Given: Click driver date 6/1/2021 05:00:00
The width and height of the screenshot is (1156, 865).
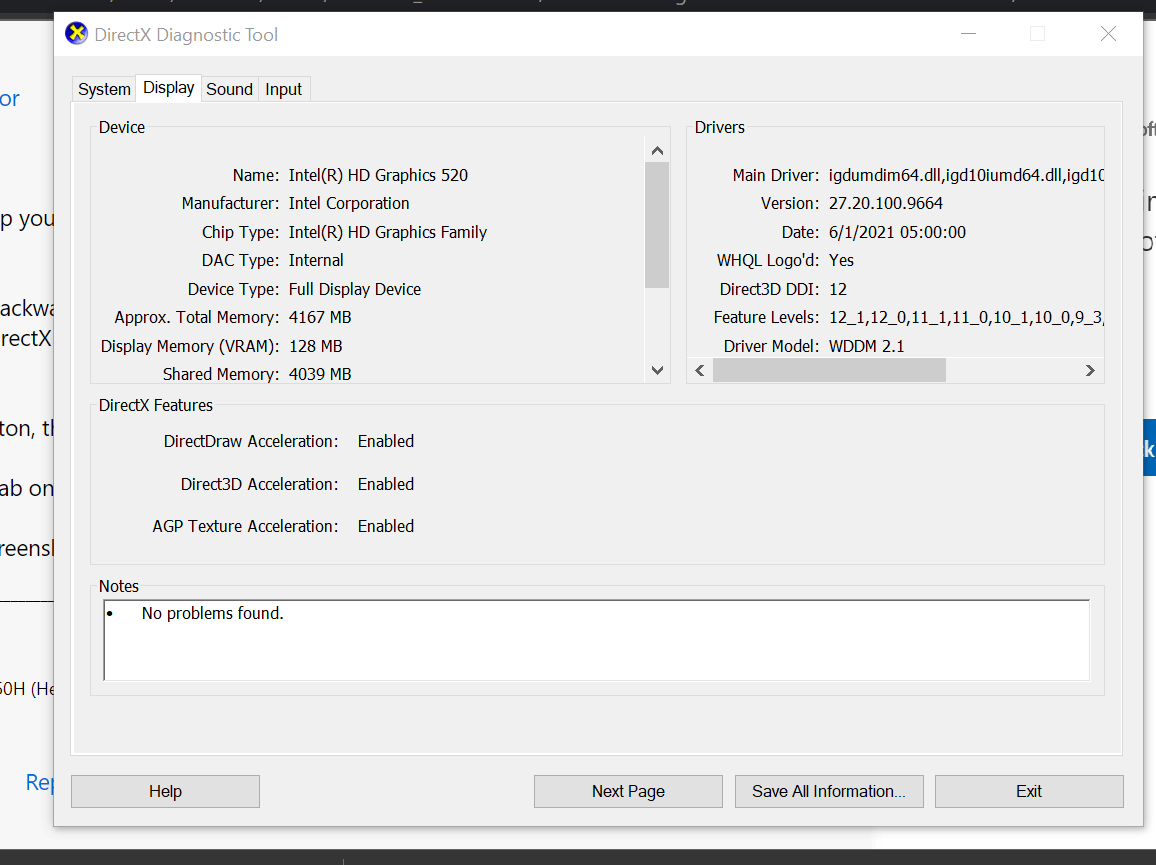Looking at the screenshot, I should tap(897, 232).
